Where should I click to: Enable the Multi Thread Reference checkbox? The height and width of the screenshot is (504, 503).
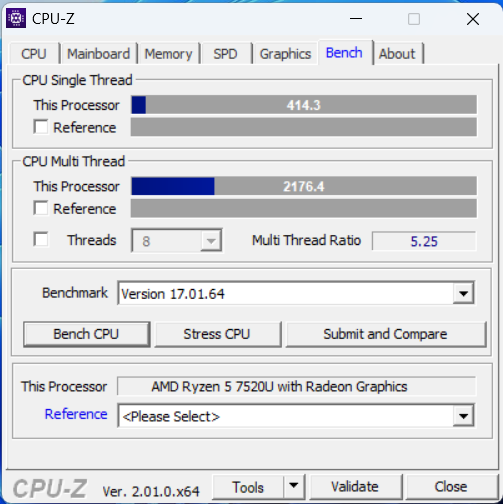coord(41,208)
